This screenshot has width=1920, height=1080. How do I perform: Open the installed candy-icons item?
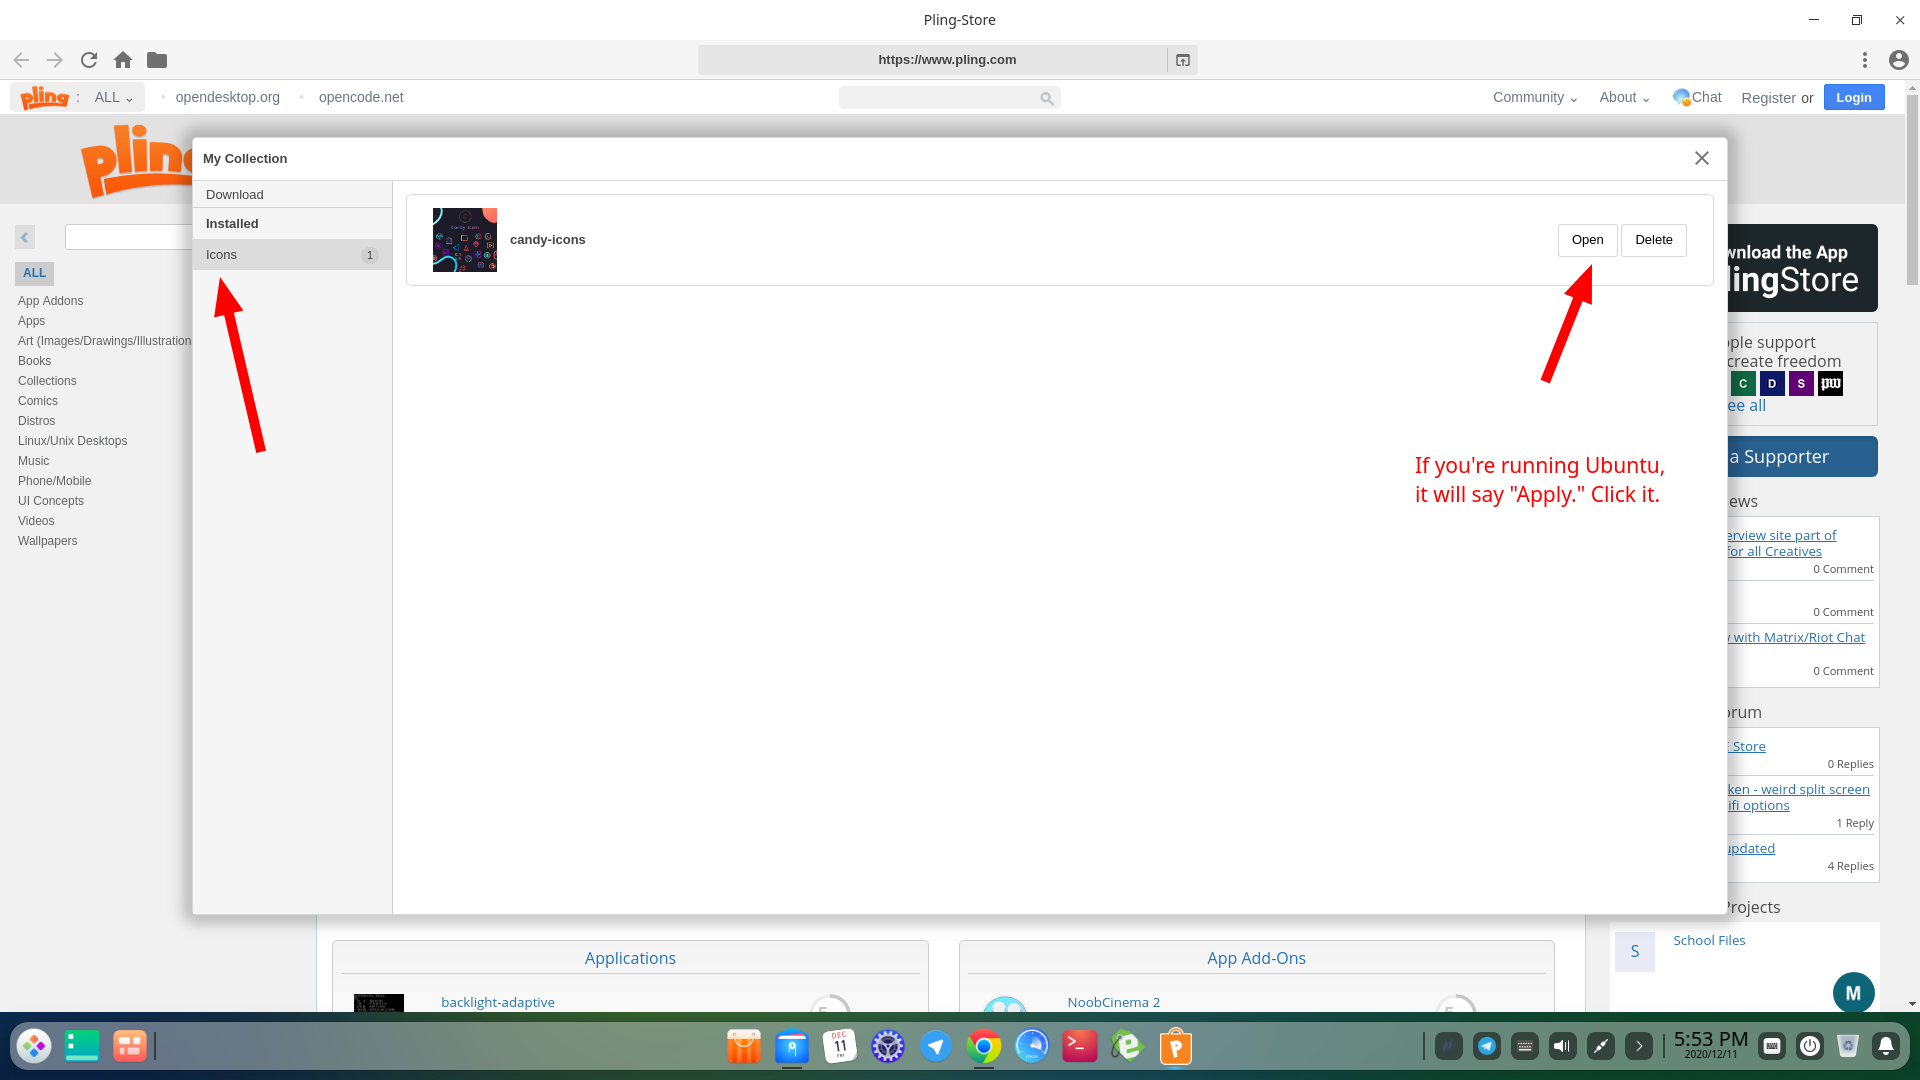coord(1587,240)
